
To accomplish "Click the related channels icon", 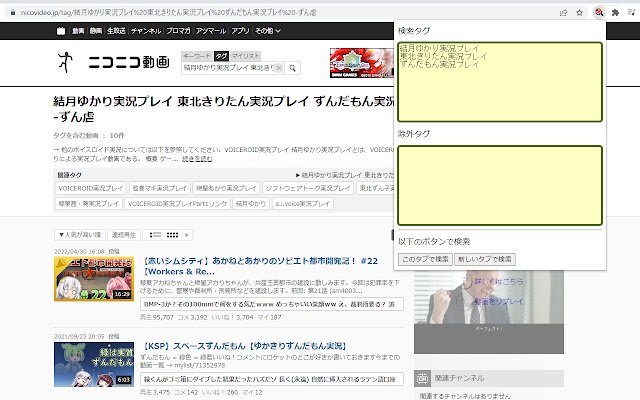I will [422, 378].
